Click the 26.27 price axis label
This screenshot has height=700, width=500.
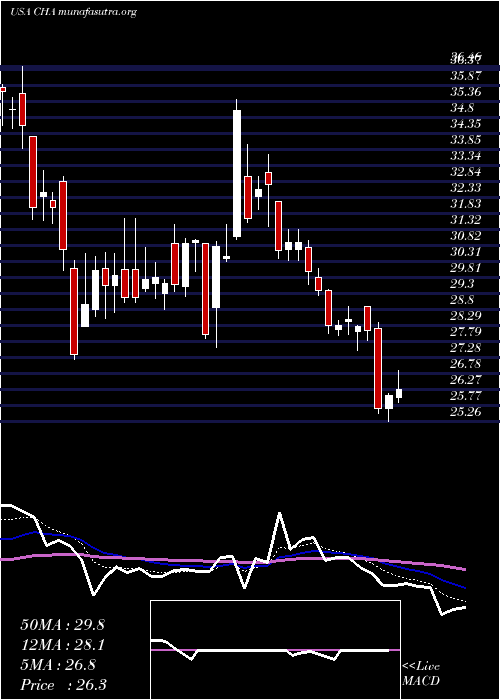[466, 379]
